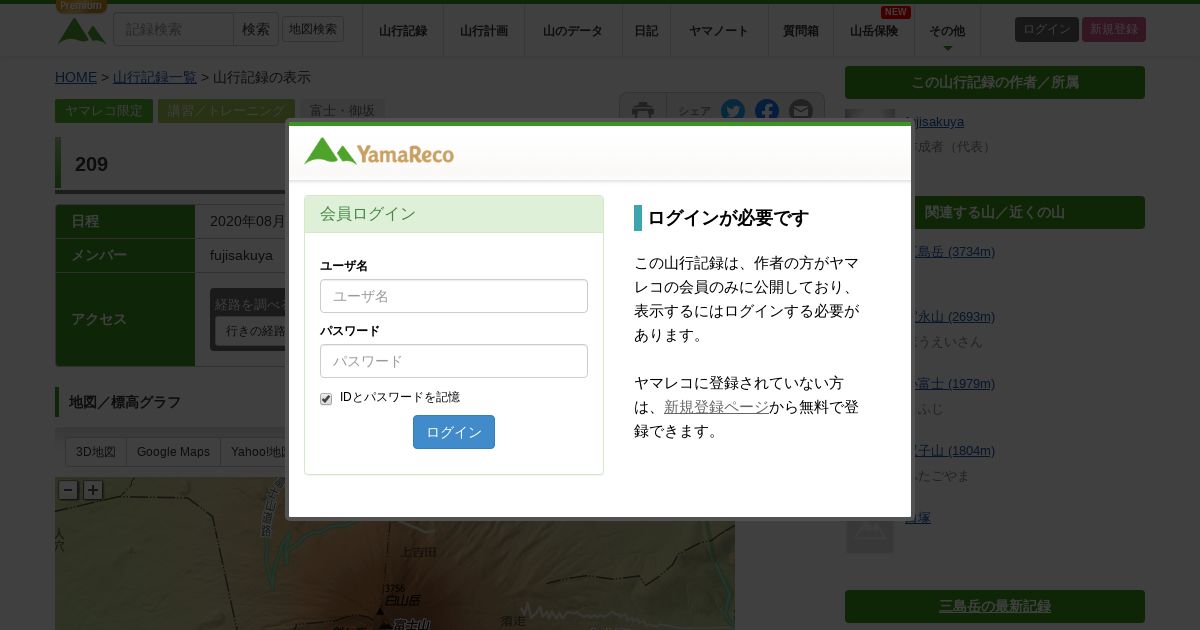Open 山行計画 menu
This screenshot has width=1200, height=630.
(x=484, y=31)
